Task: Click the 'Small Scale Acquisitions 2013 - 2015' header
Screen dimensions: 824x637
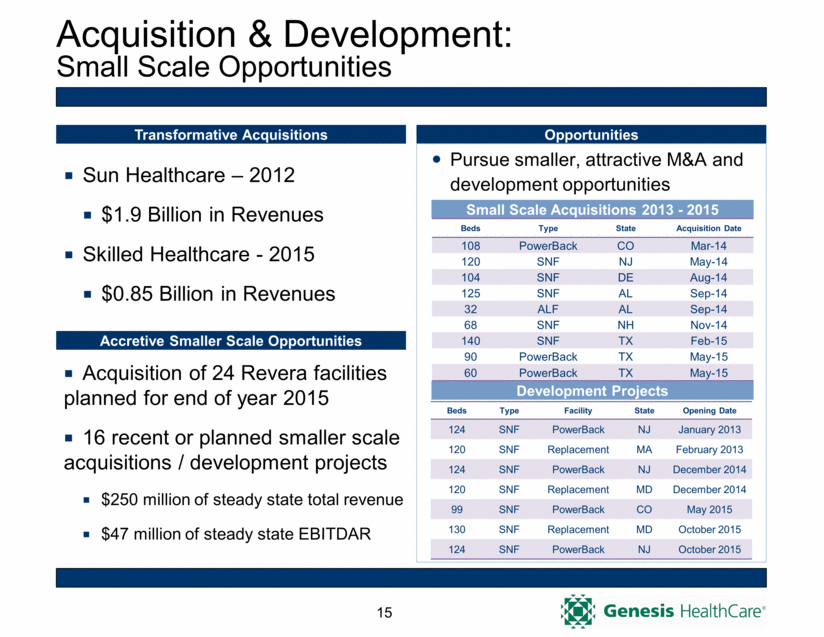Action: coord(592,210)
